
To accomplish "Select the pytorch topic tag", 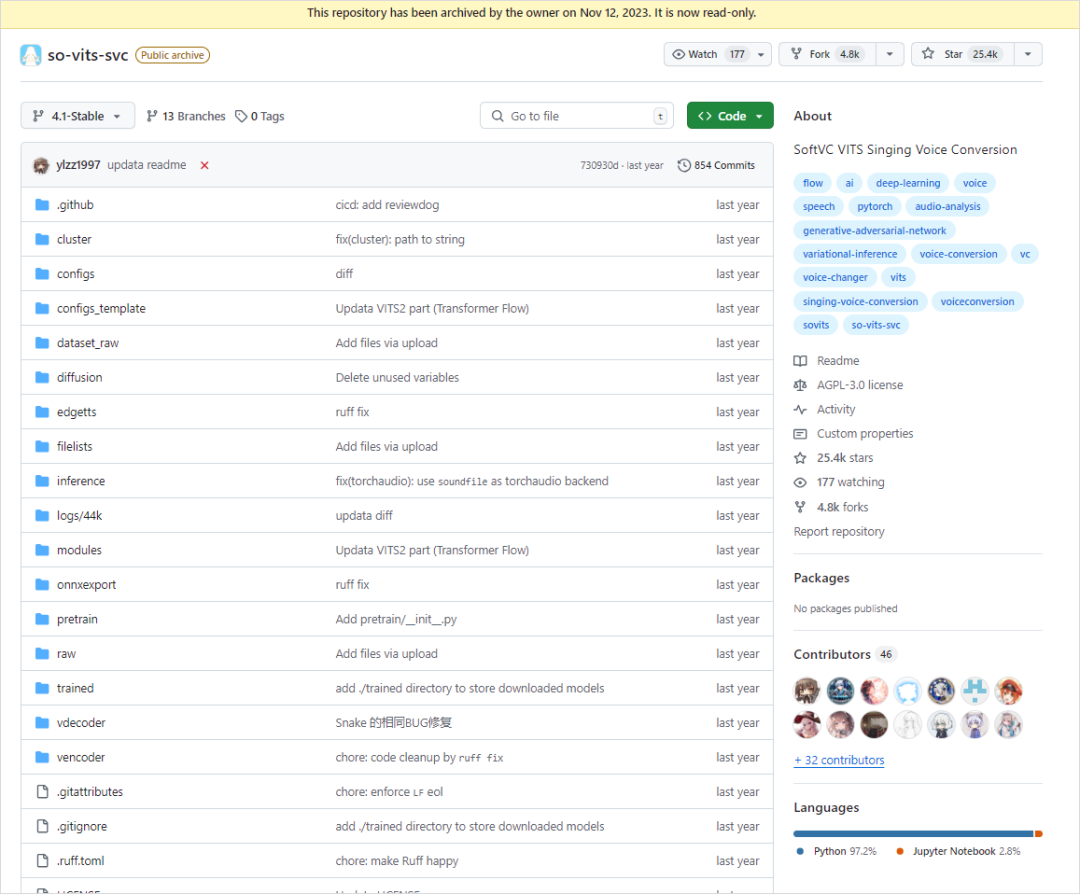I will pos(875,207).
